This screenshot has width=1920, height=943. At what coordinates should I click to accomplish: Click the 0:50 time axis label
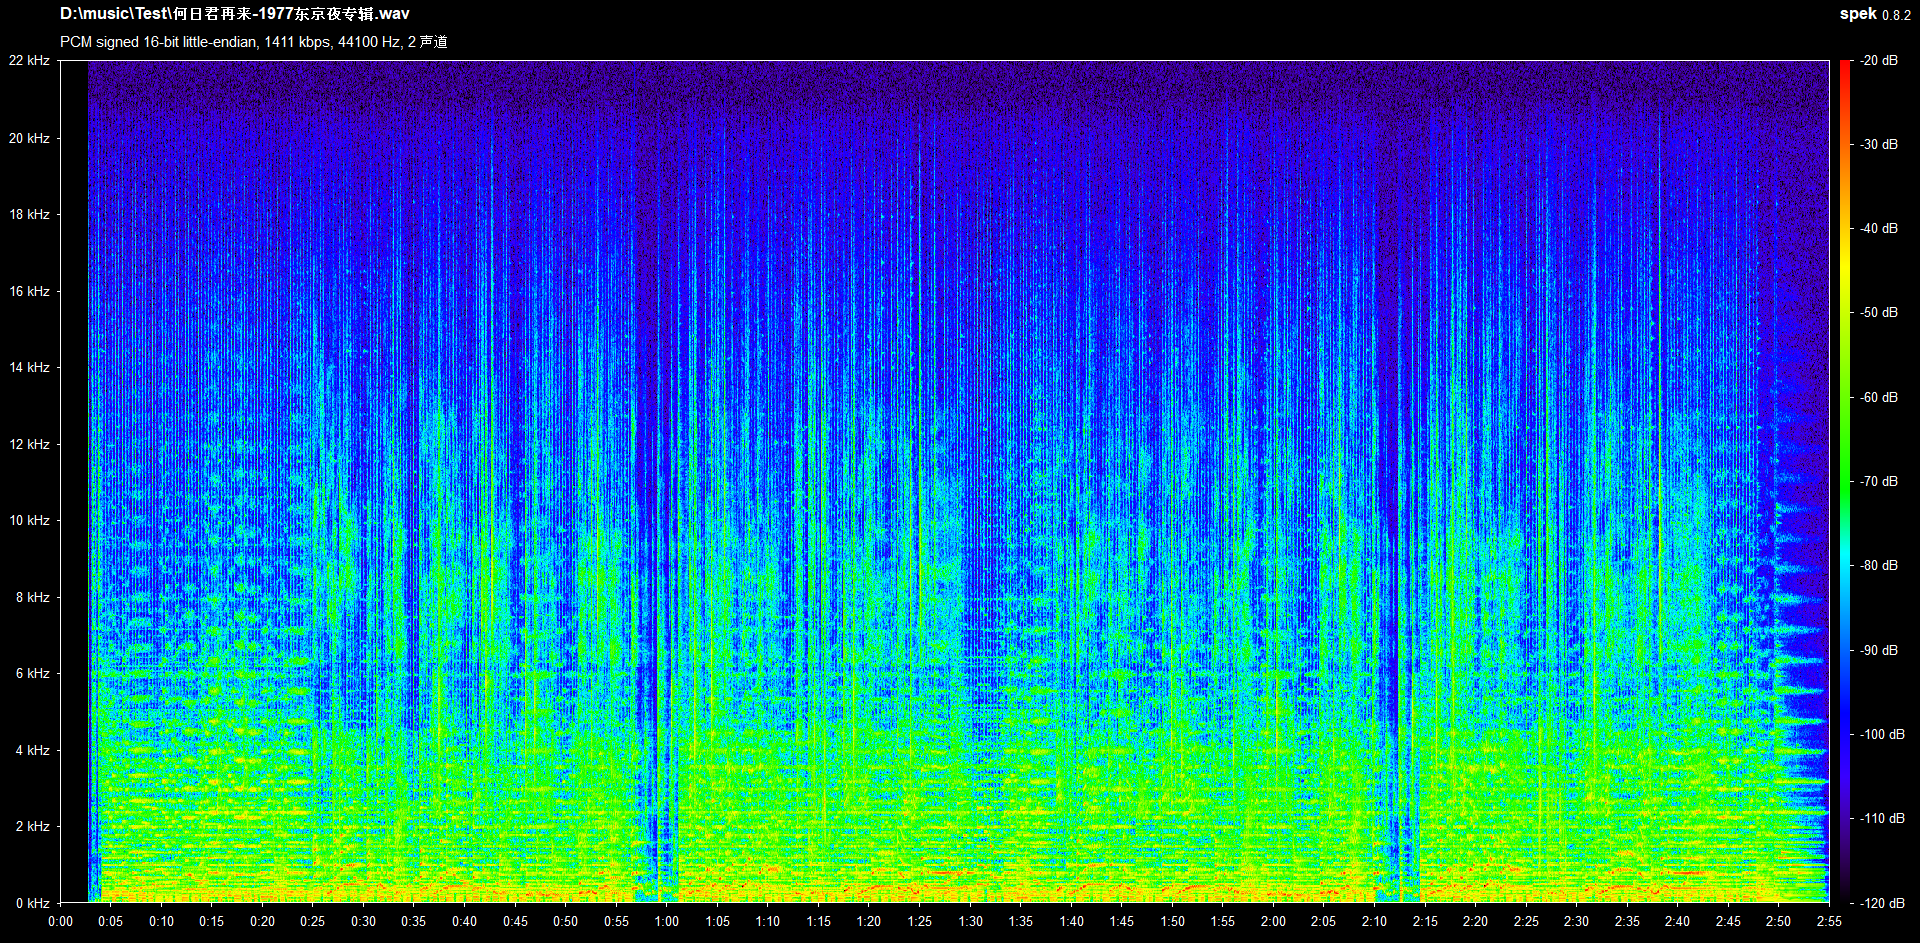pos(566,921)
